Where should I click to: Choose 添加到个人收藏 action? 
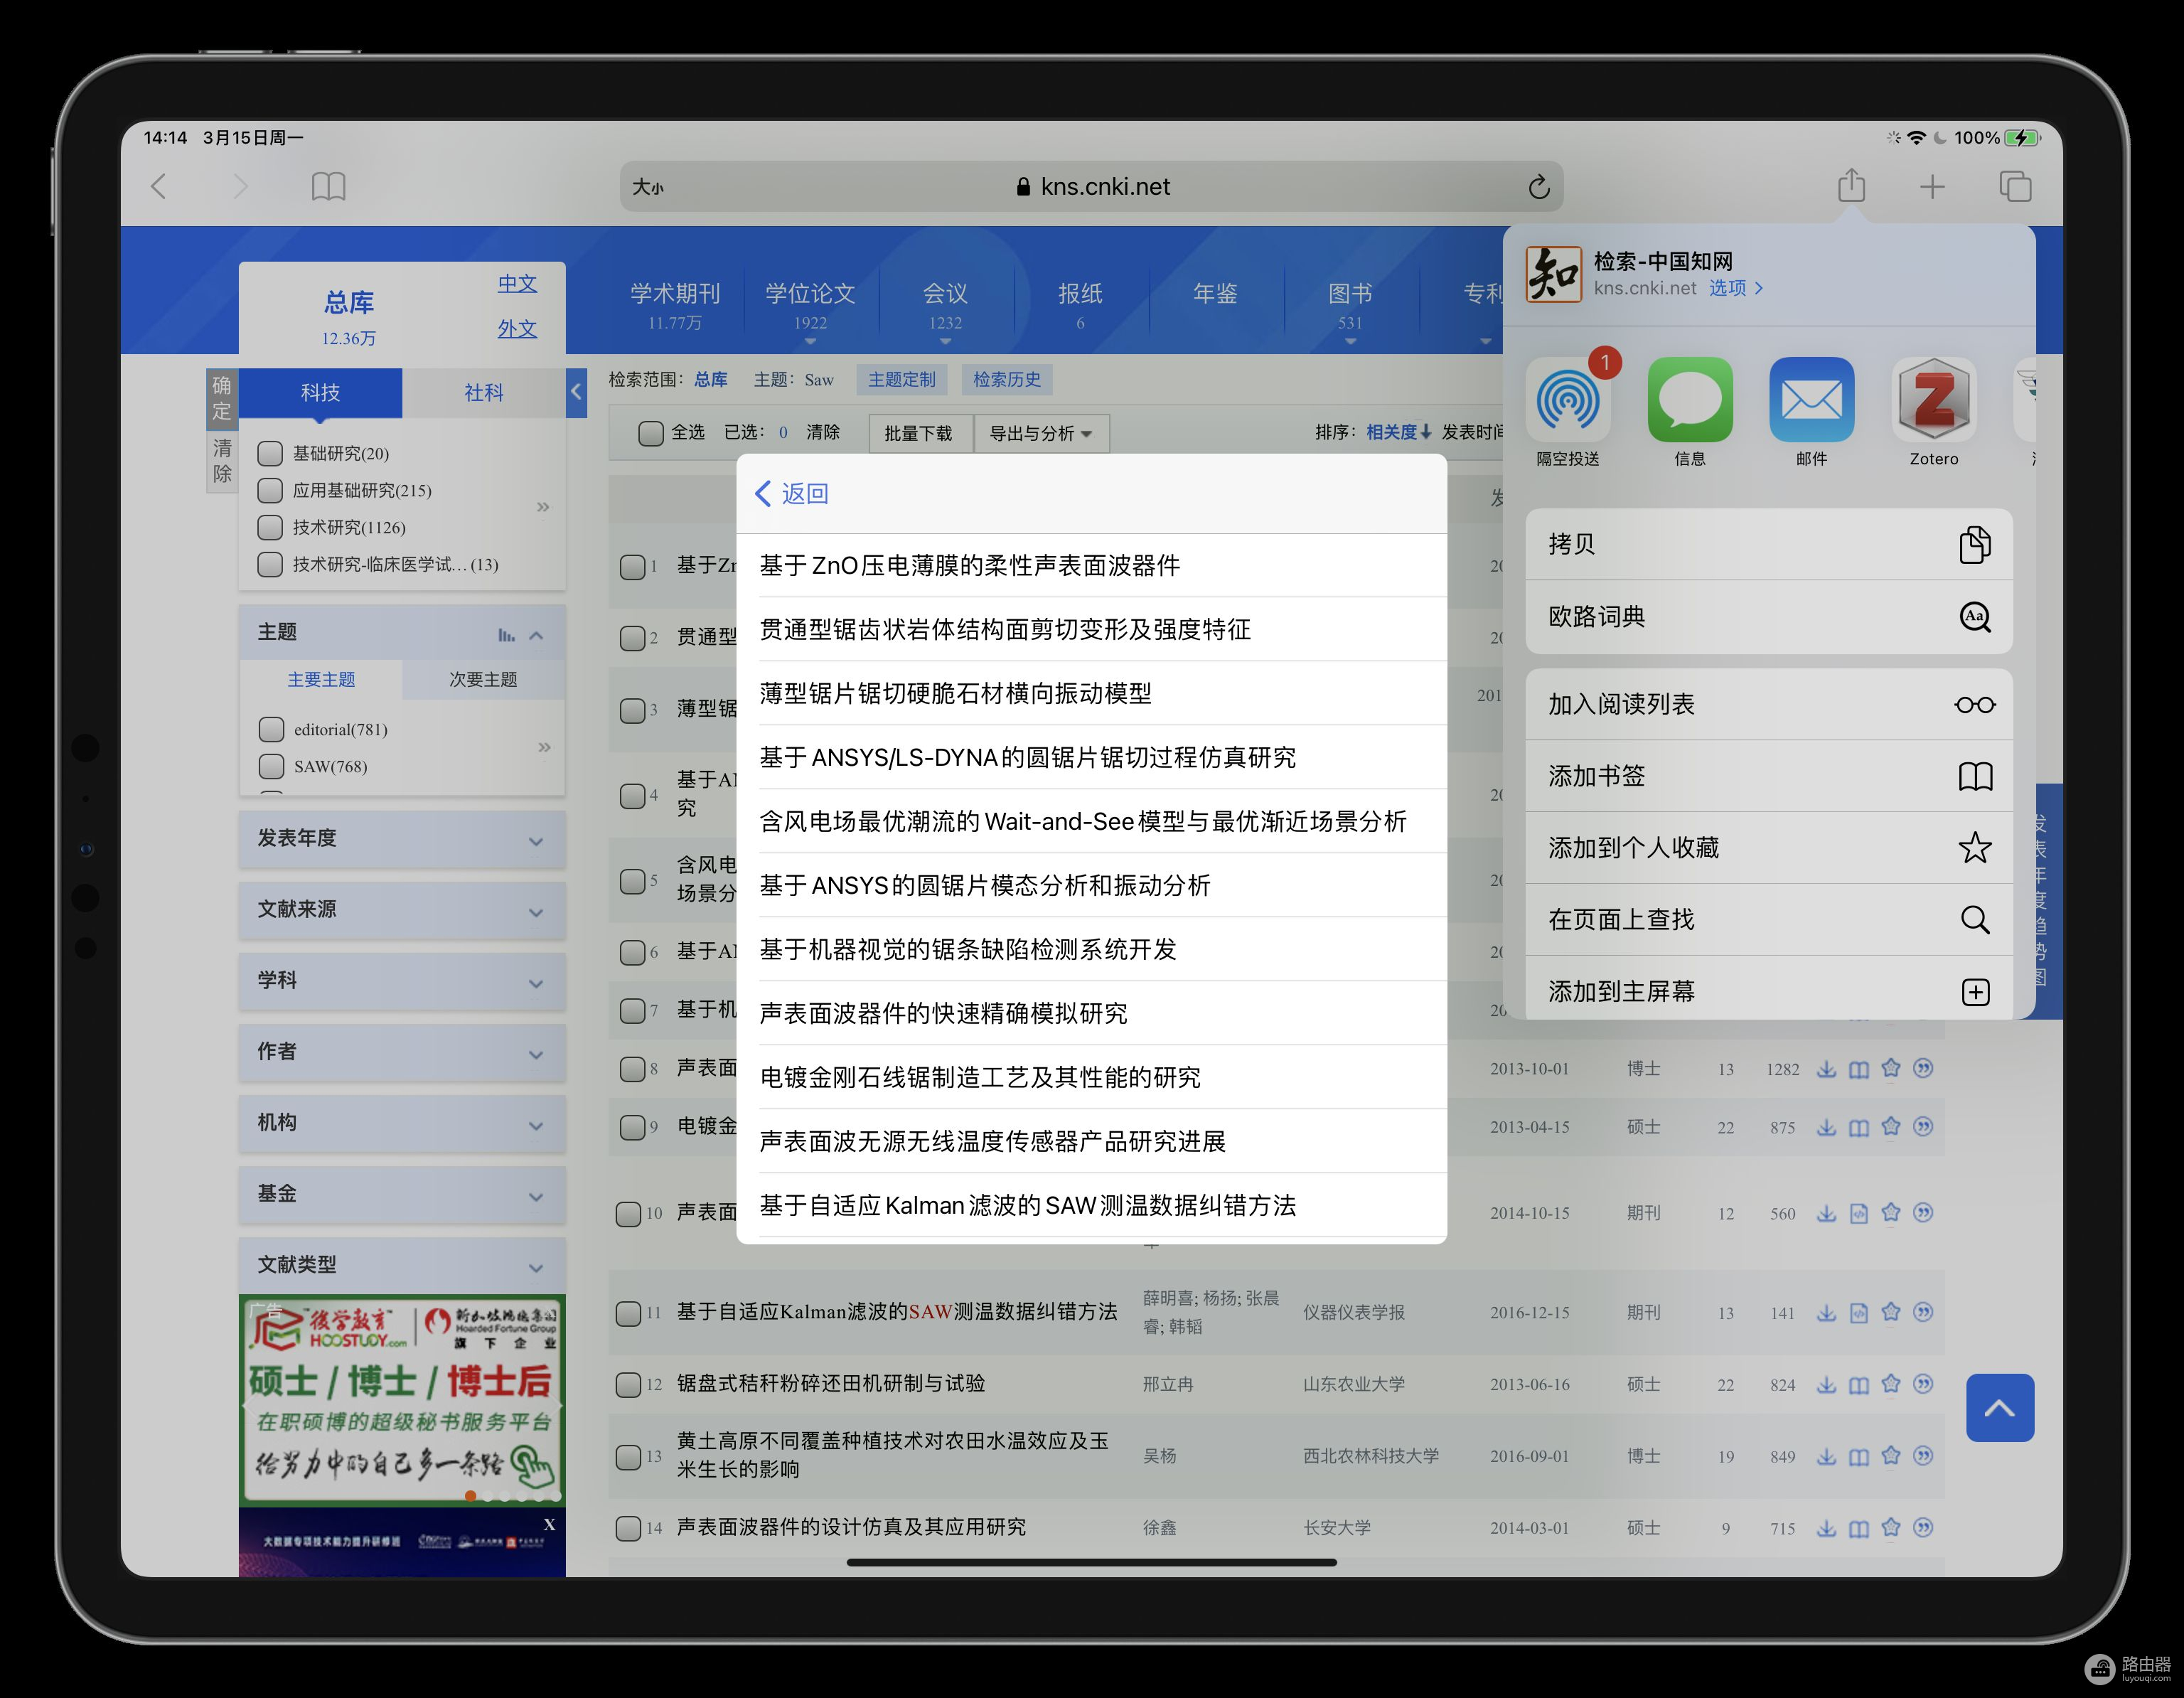click(x=1769, y=848)
